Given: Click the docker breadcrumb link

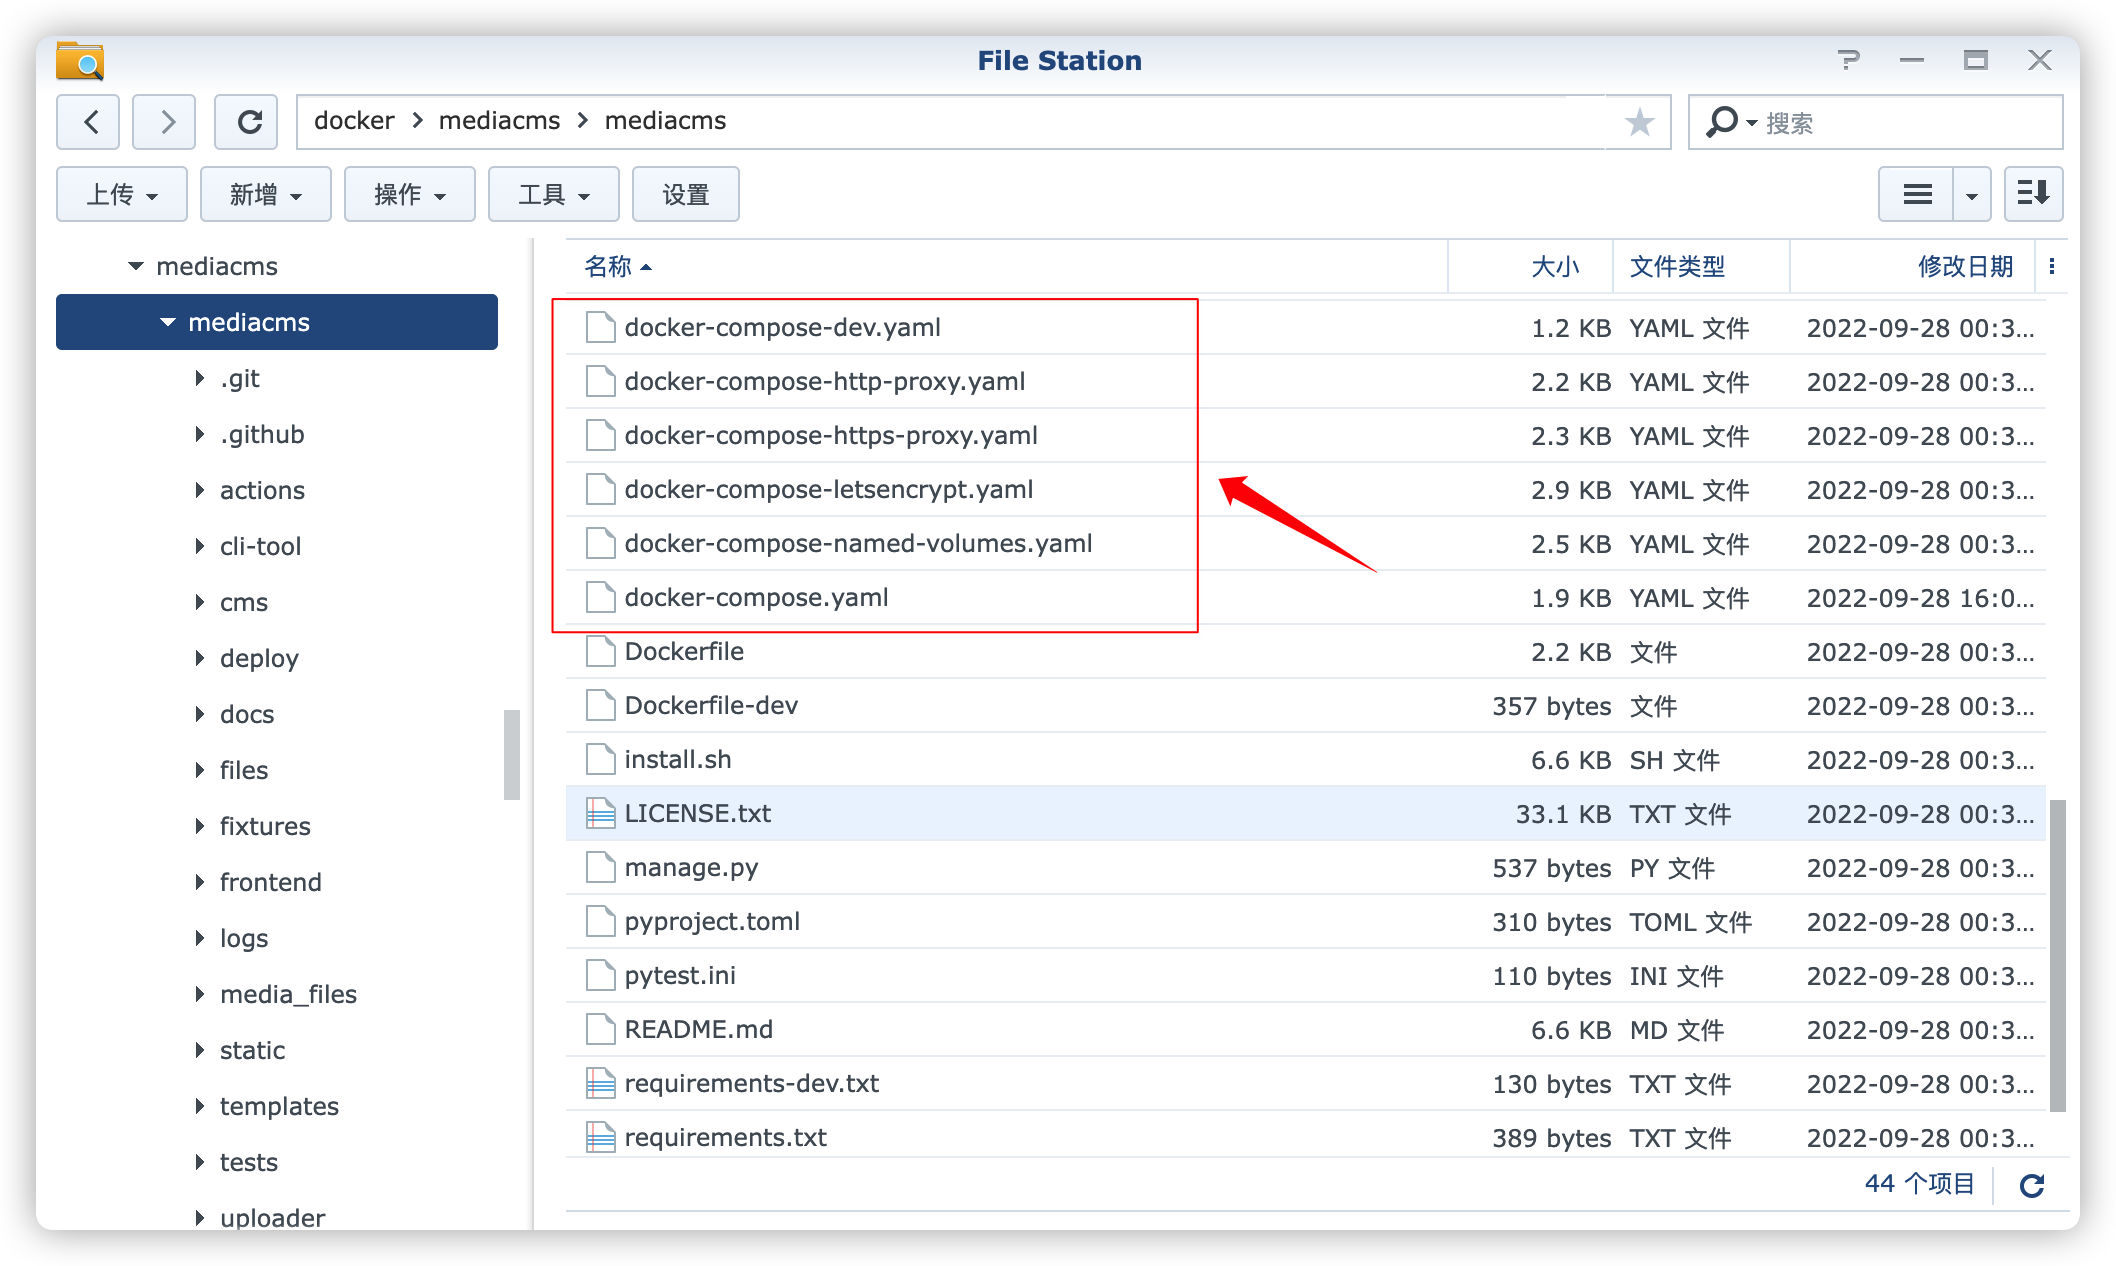Looking at the screenshot, I should pyautogui.click(x=354, y=121).
